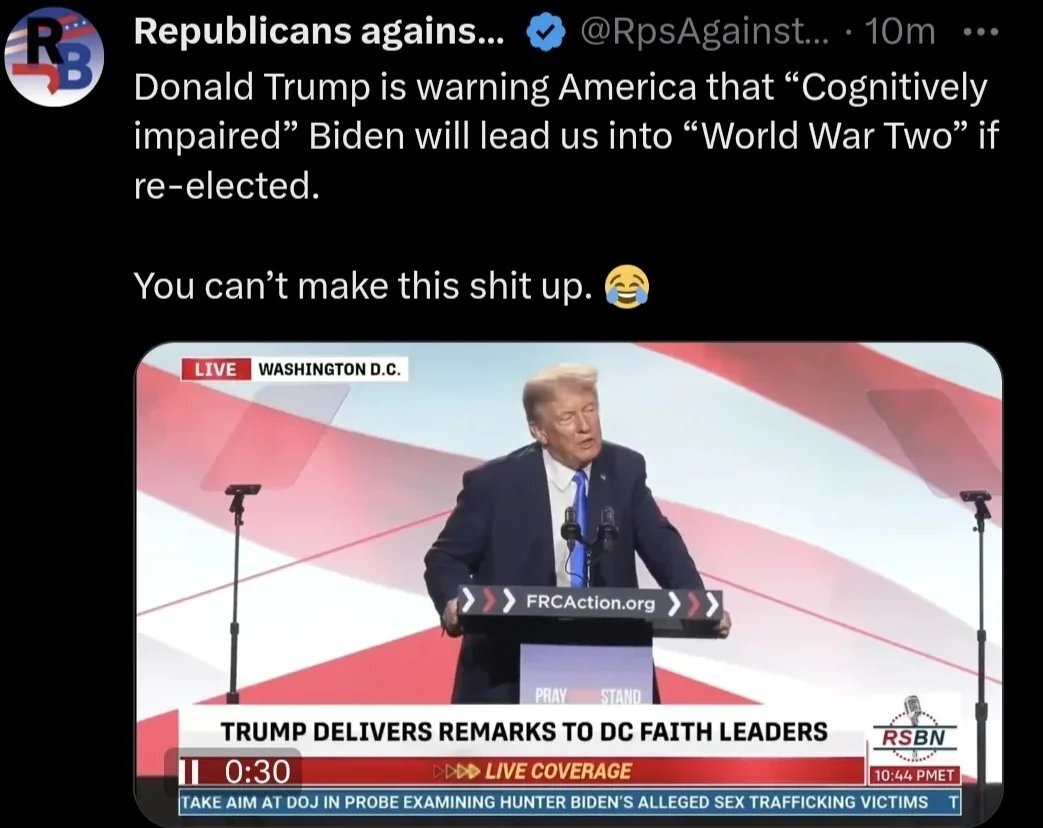
Task: Click the laughing crying emoji
Action: click(626, 287)
